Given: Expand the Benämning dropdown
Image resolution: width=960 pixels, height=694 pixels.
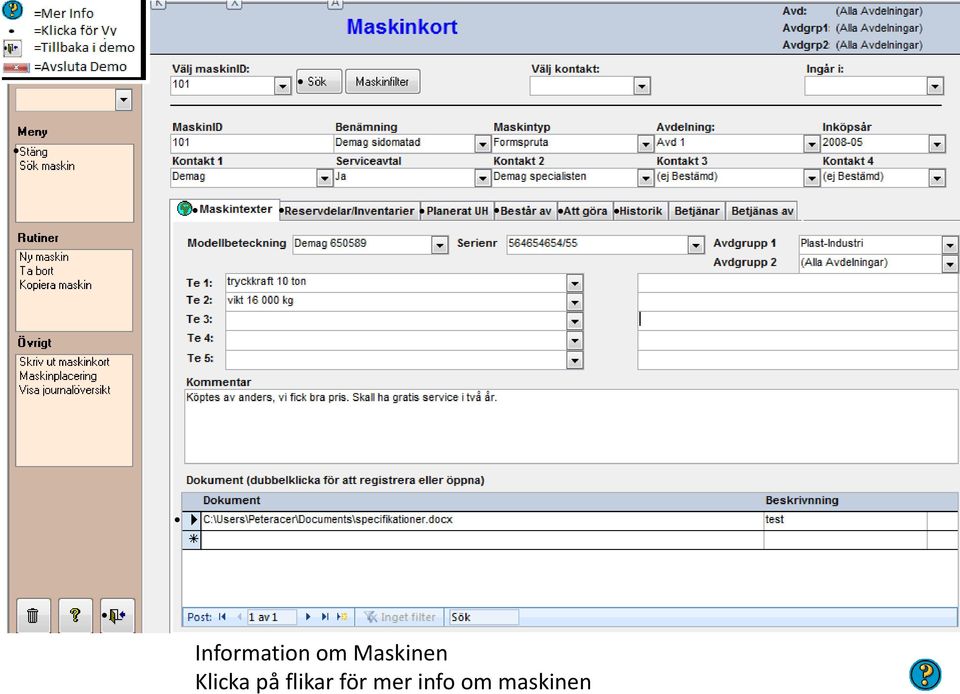Looking at the screenshot, I should coord(482,144).
